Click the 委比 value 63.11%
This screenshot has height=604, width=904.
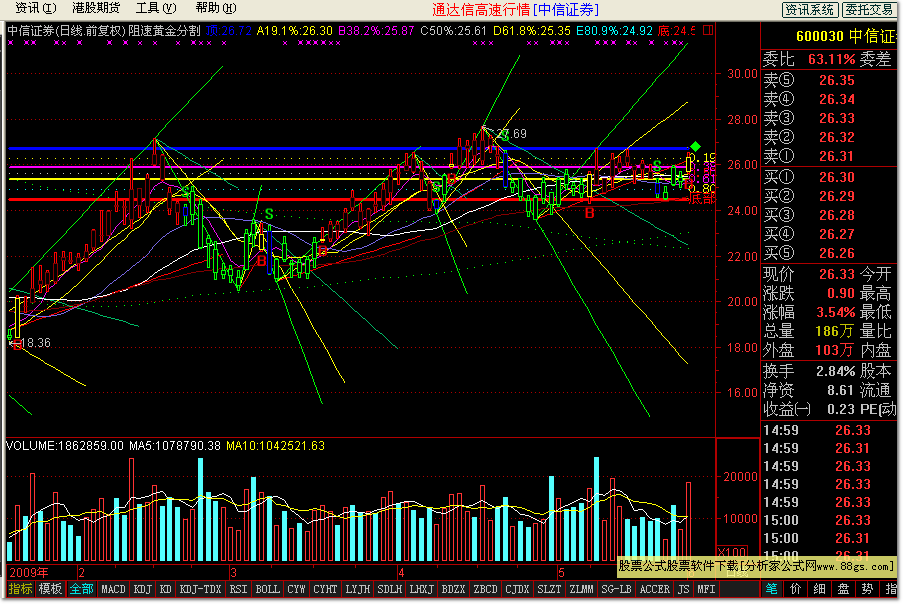coord(831,59)
